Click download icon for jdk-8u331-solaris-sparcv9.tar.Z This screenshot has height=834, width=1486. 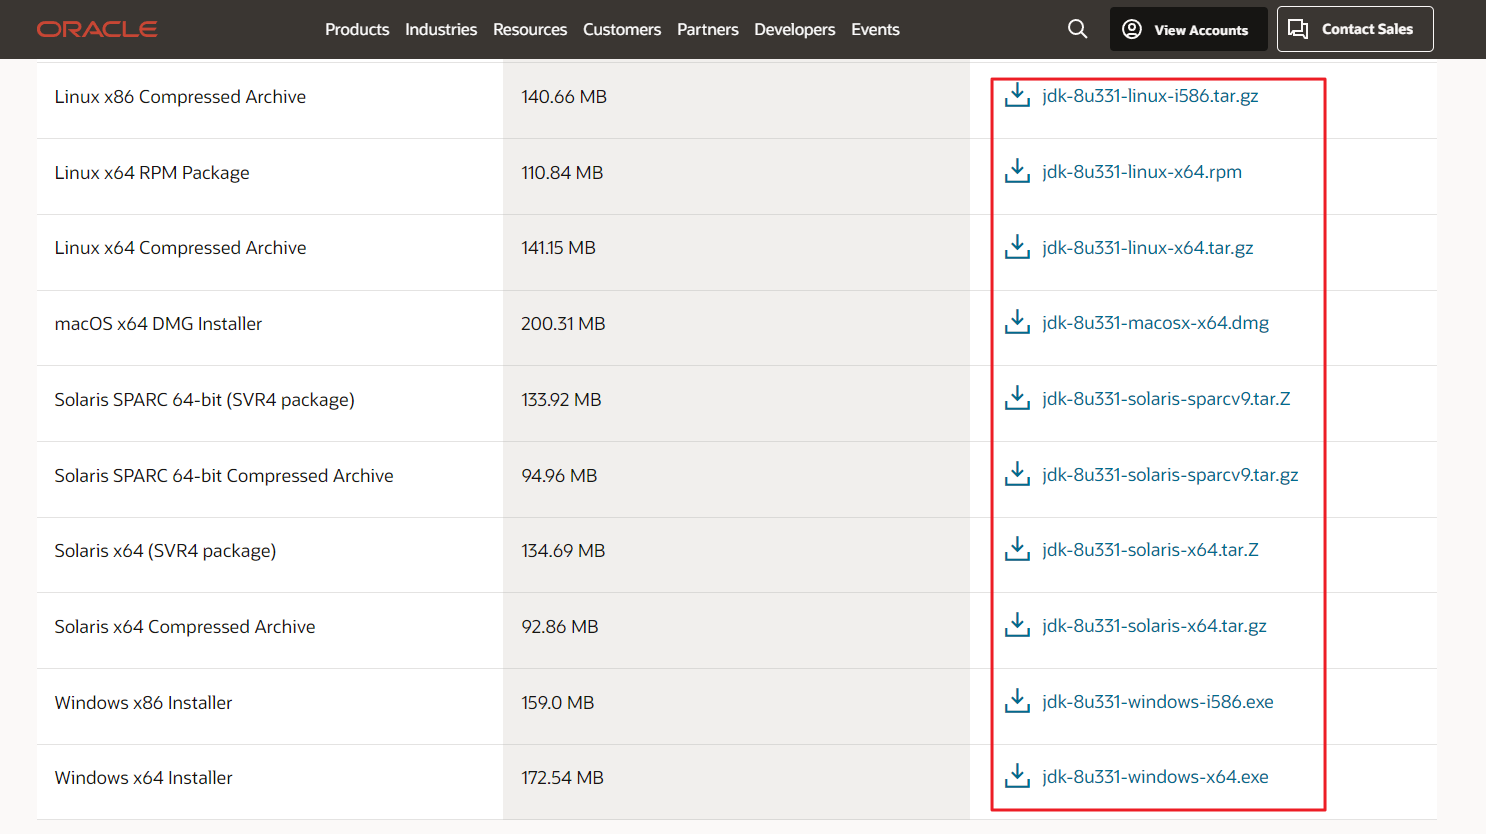(1017, 398)
